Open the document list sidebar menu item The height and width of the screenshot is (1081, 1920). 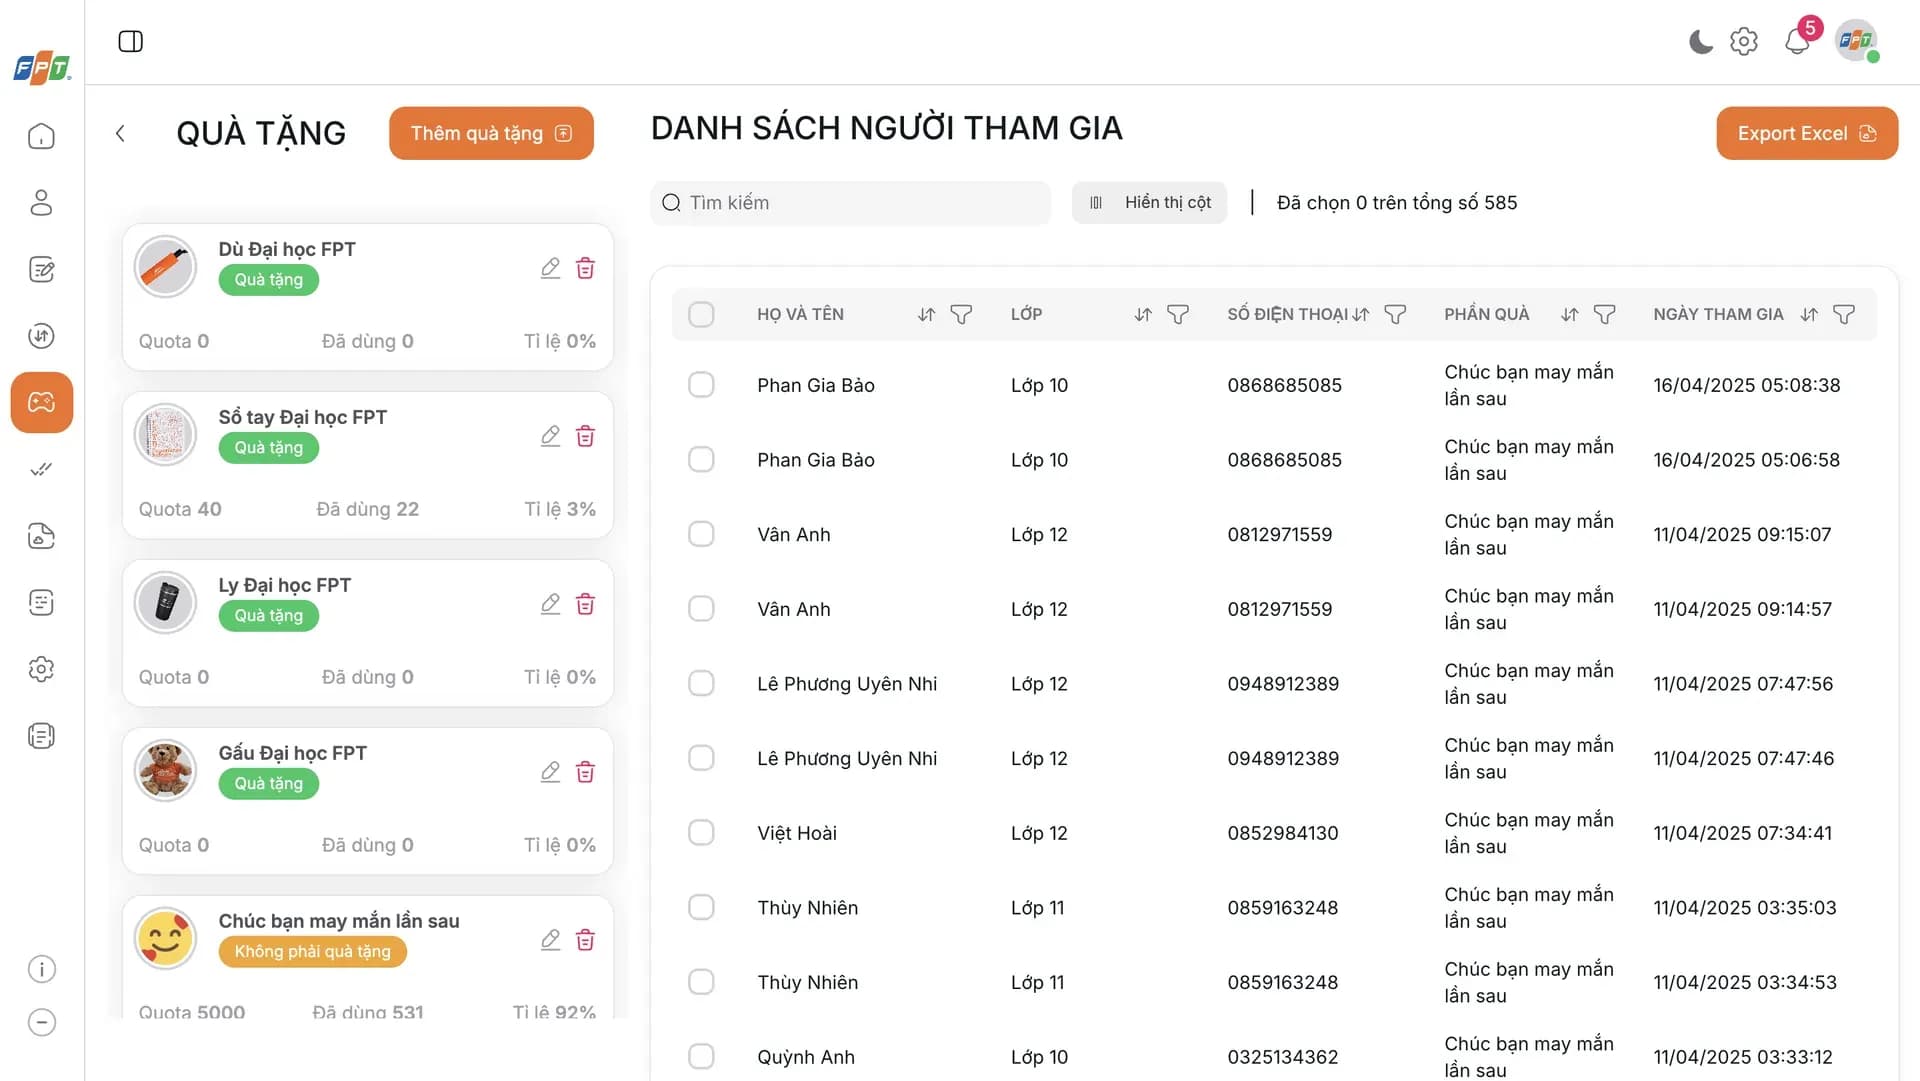click(41, 736)
